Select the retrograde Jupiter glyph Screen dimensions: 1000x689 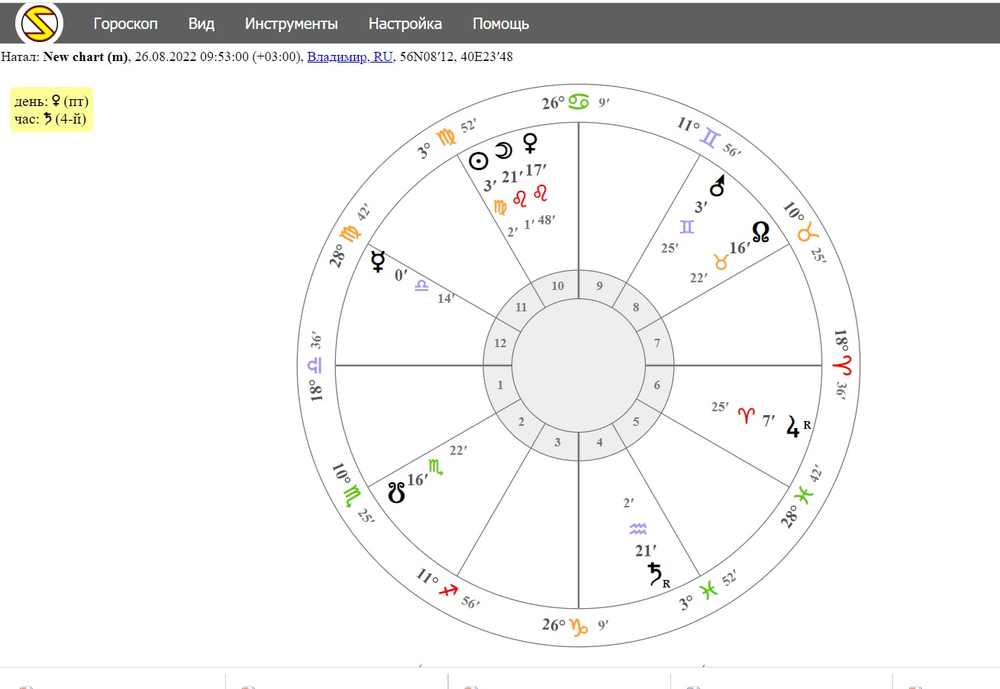(793, 427)
